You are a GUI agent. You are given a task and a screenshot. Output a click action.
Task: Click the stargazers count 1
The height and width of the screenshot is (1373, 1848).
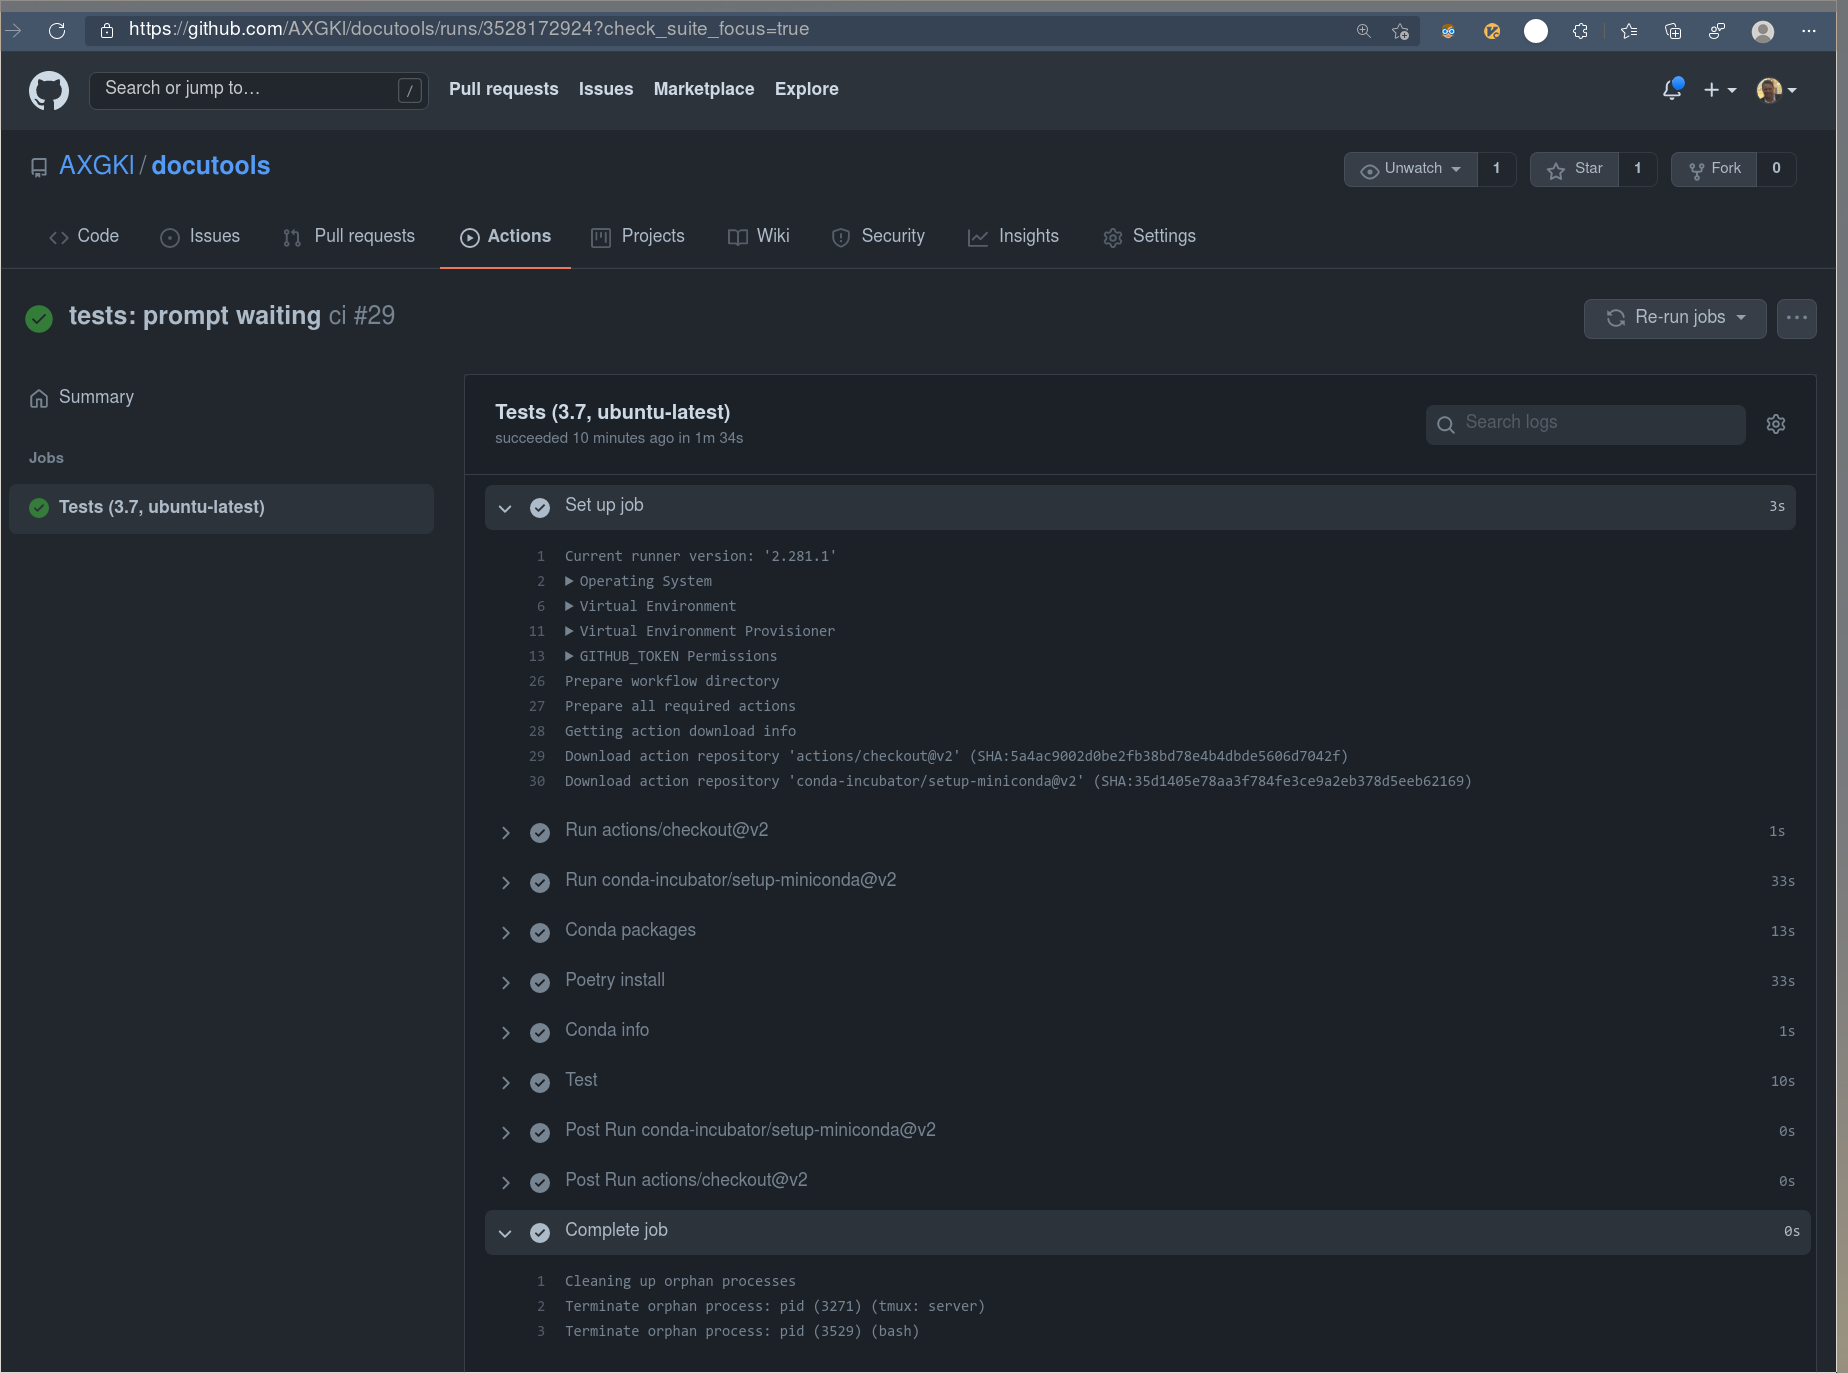(x=1638, y=169)
